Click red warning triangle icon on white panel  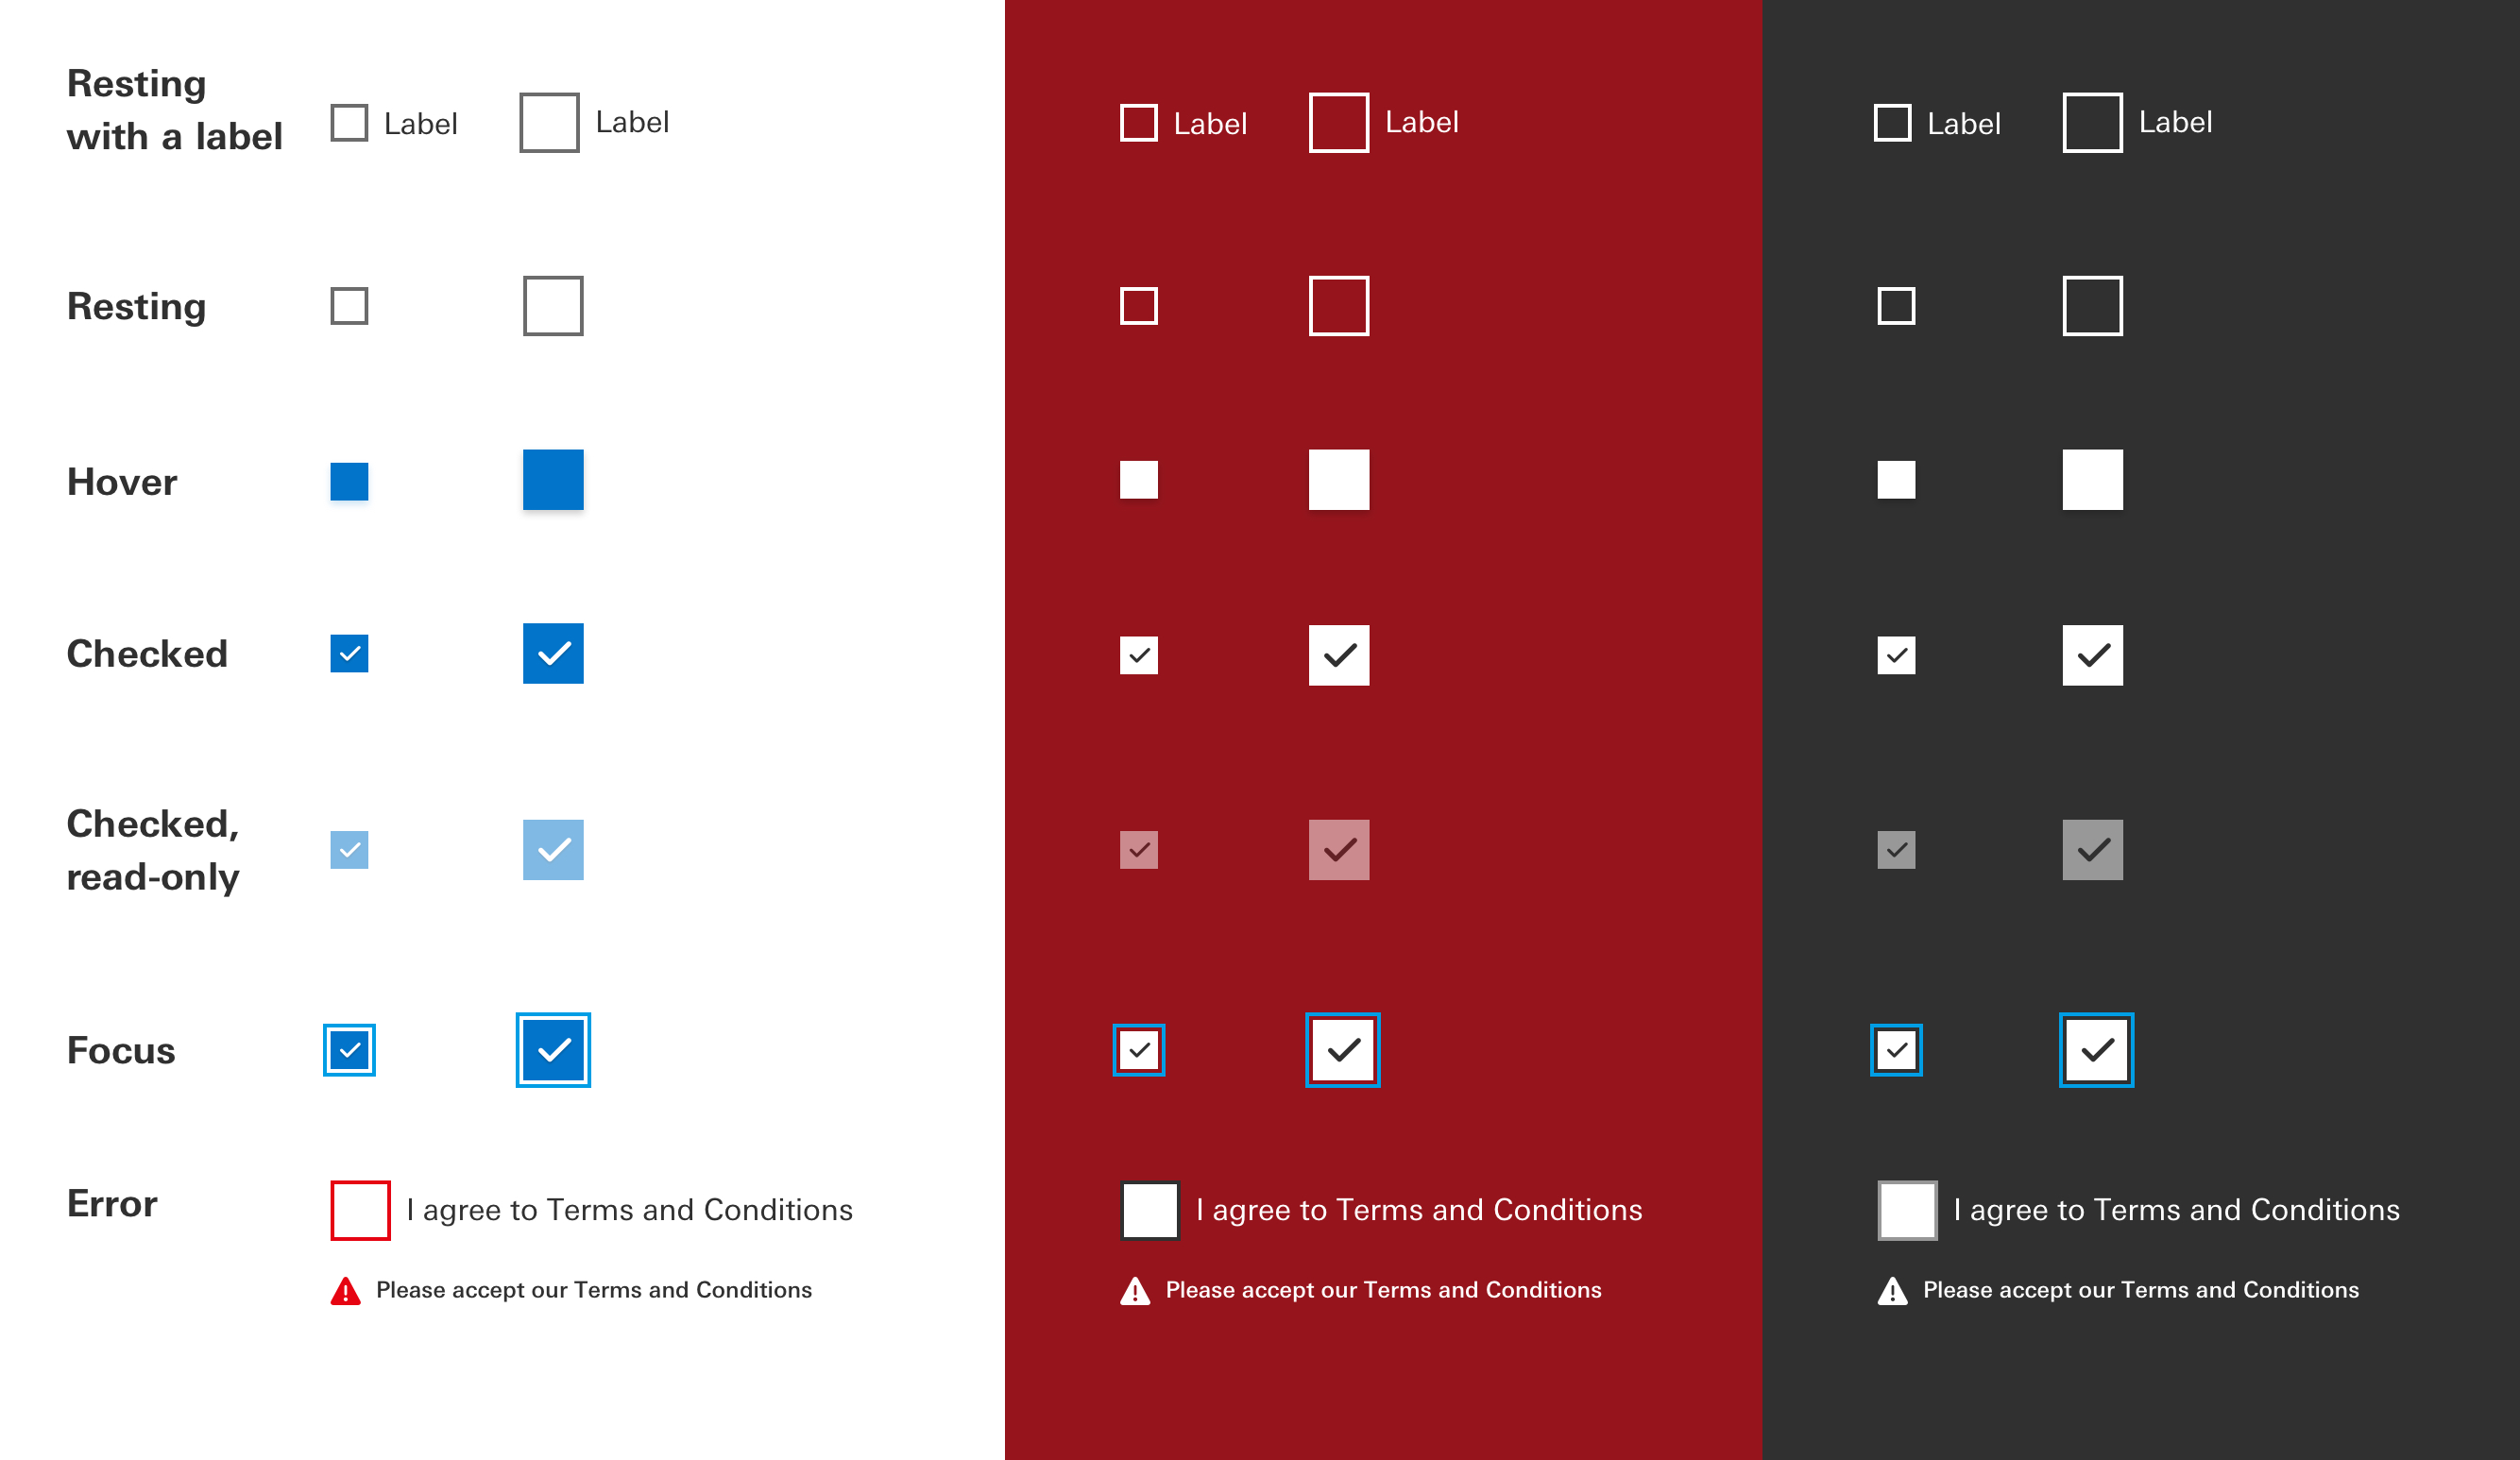point(345,1291)
